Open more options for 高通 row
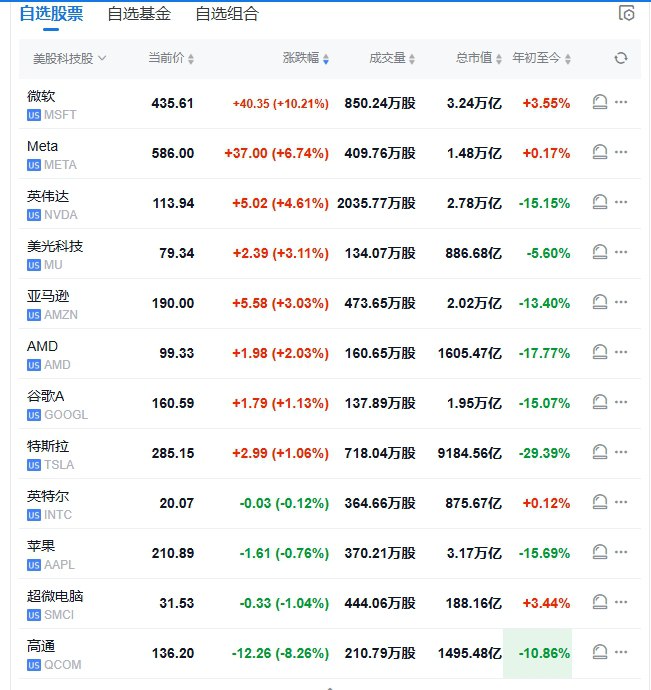This screenshot has width=651, height=690. point(621,652)
